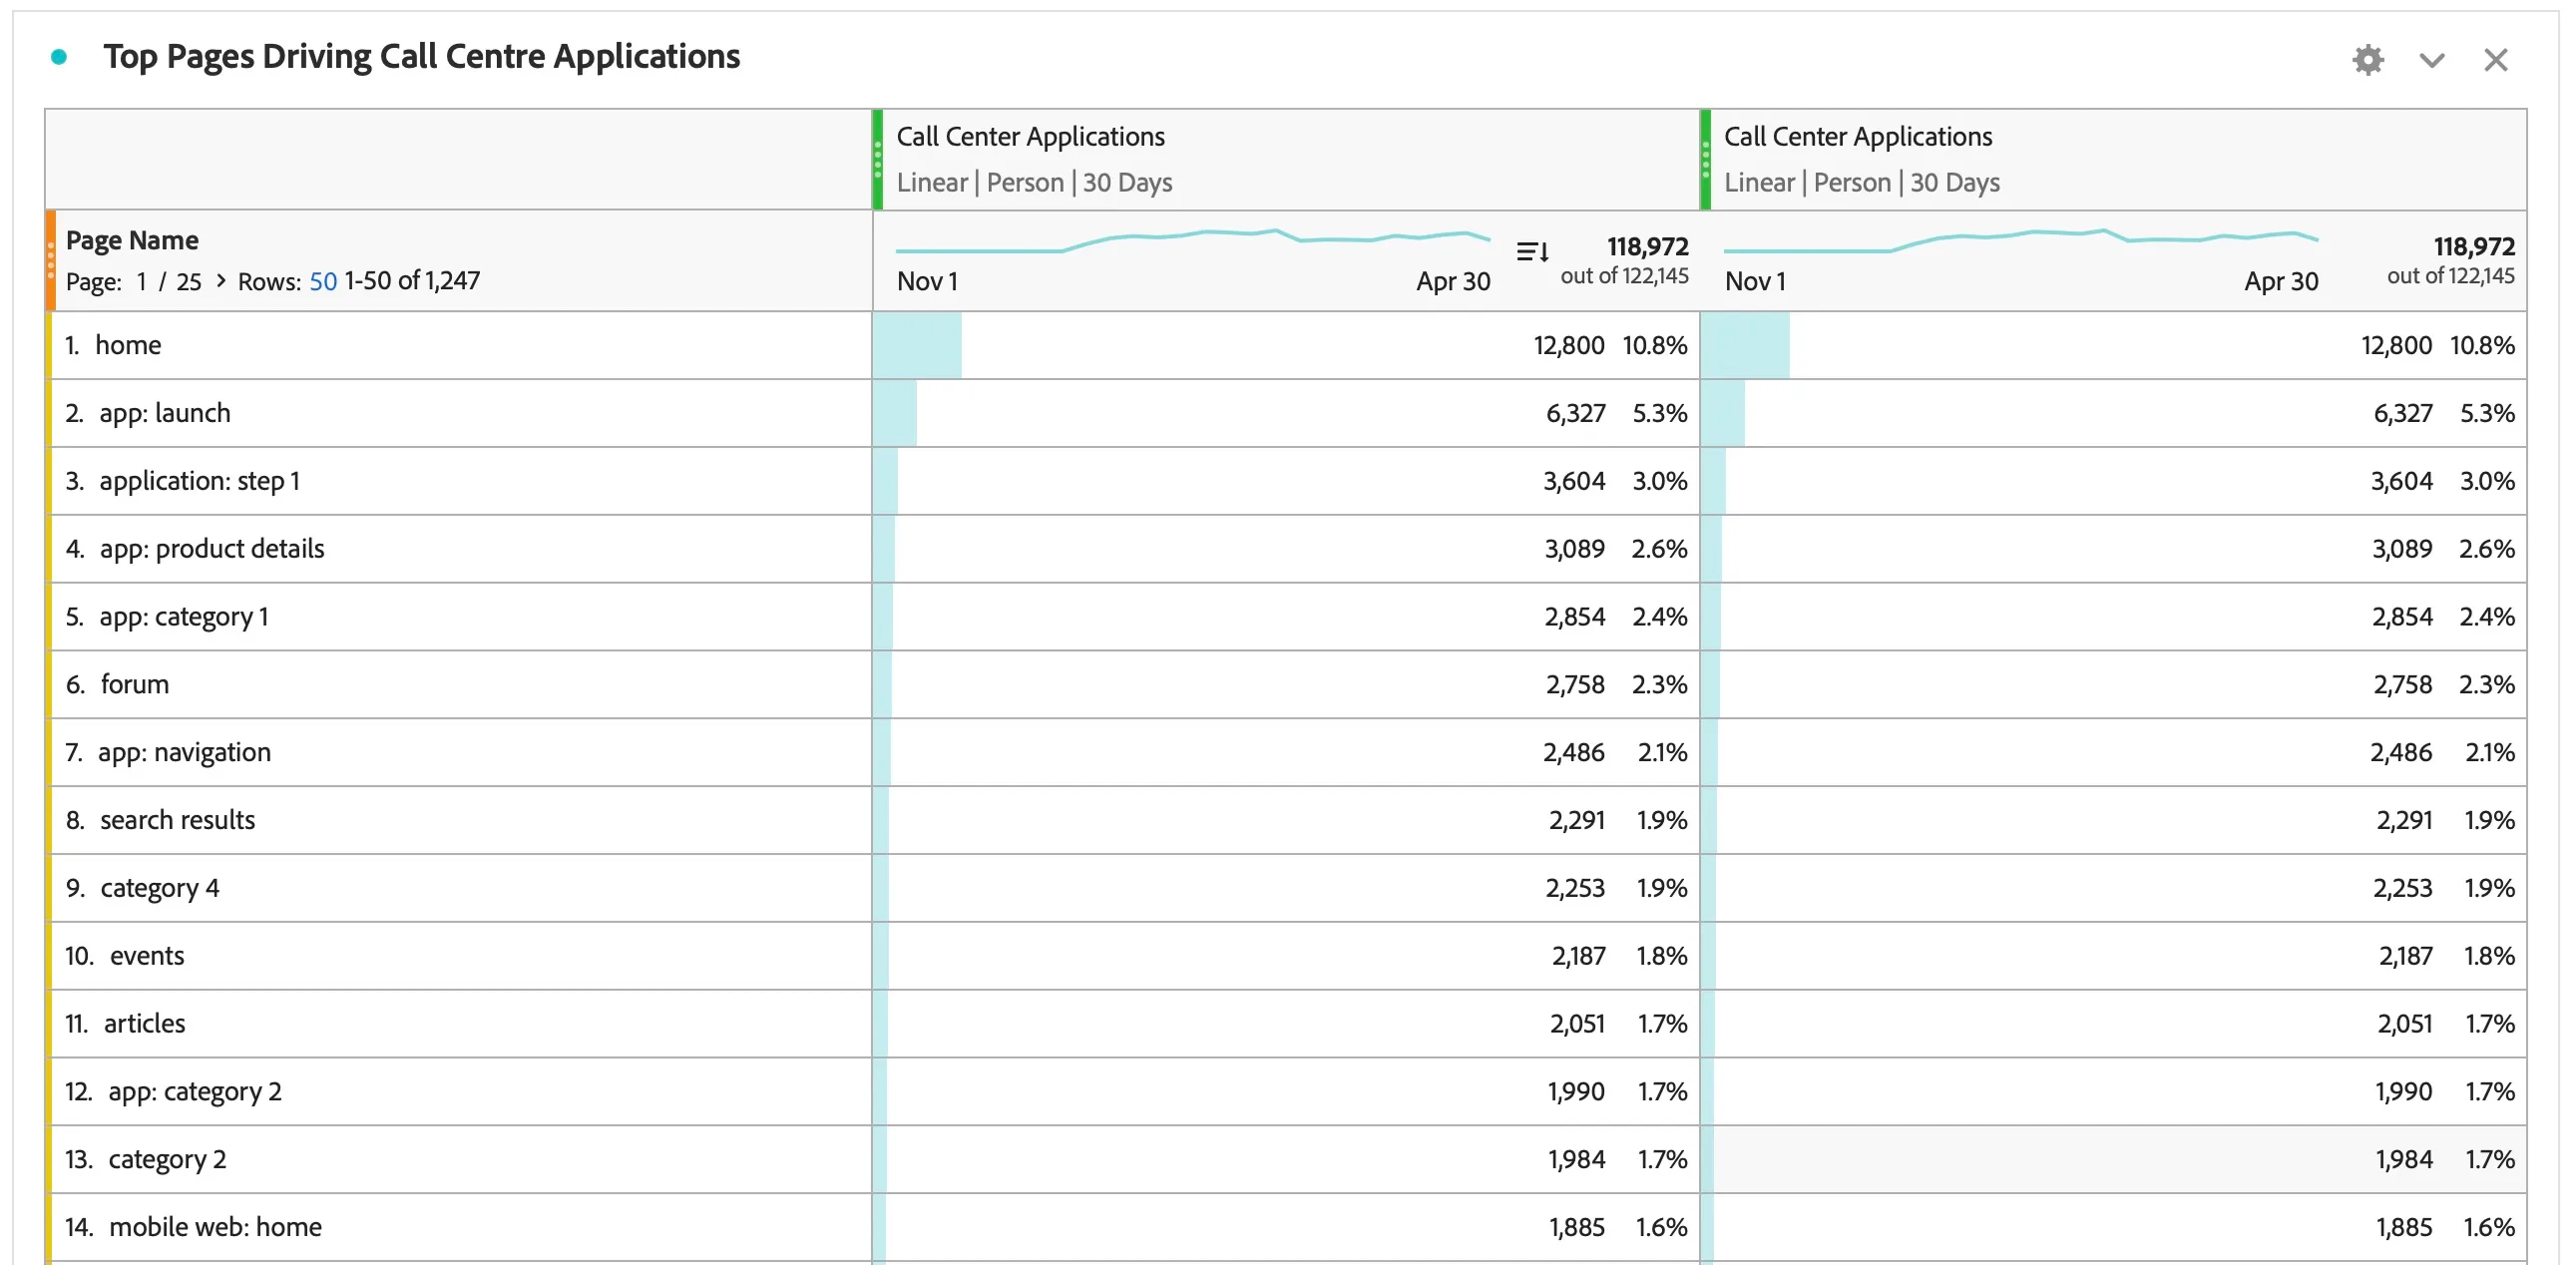Click second column 'Linear | Person | 30 Days' attribution

pos(1862,183)
